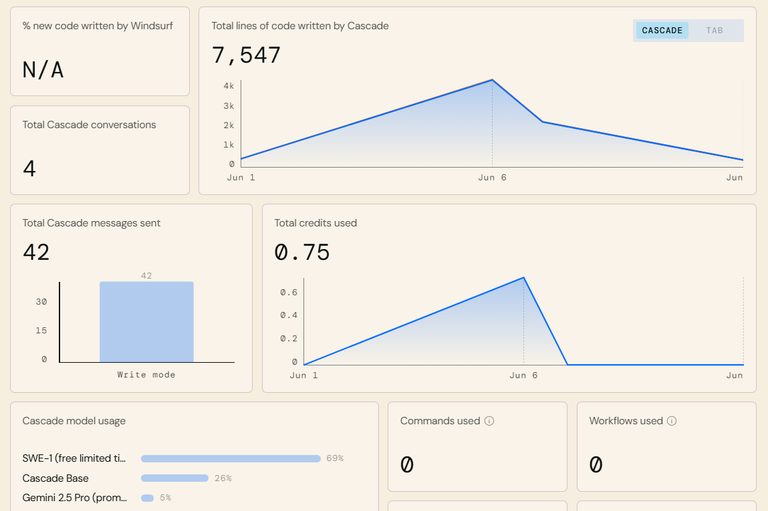Switch to the CASCADE toggle option

click(x=662, y=30)
